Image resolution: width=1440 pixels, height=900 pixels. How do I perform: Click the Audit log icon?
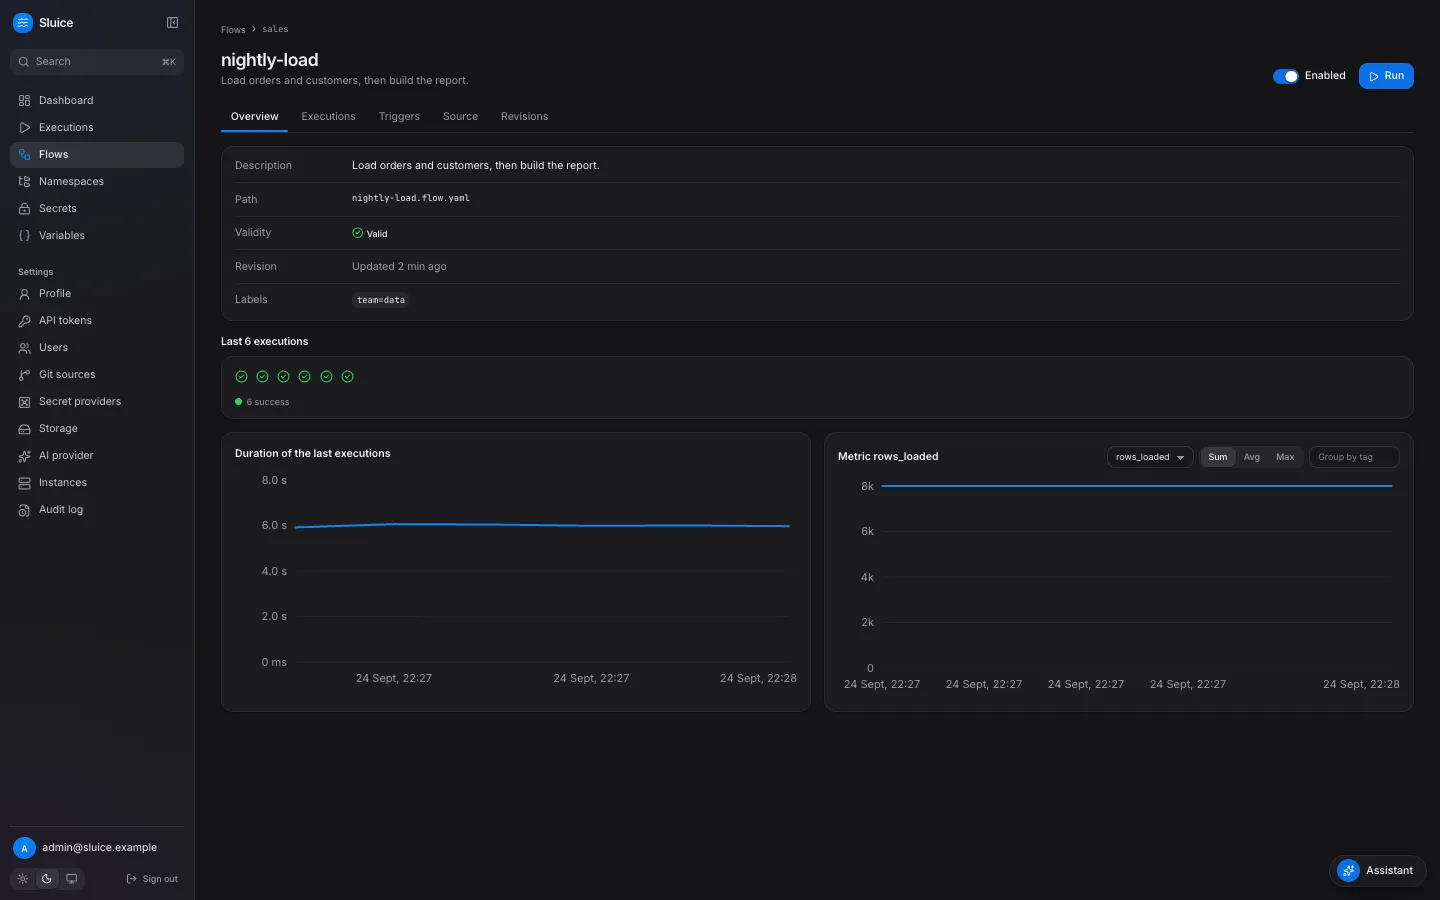[24, 510]
